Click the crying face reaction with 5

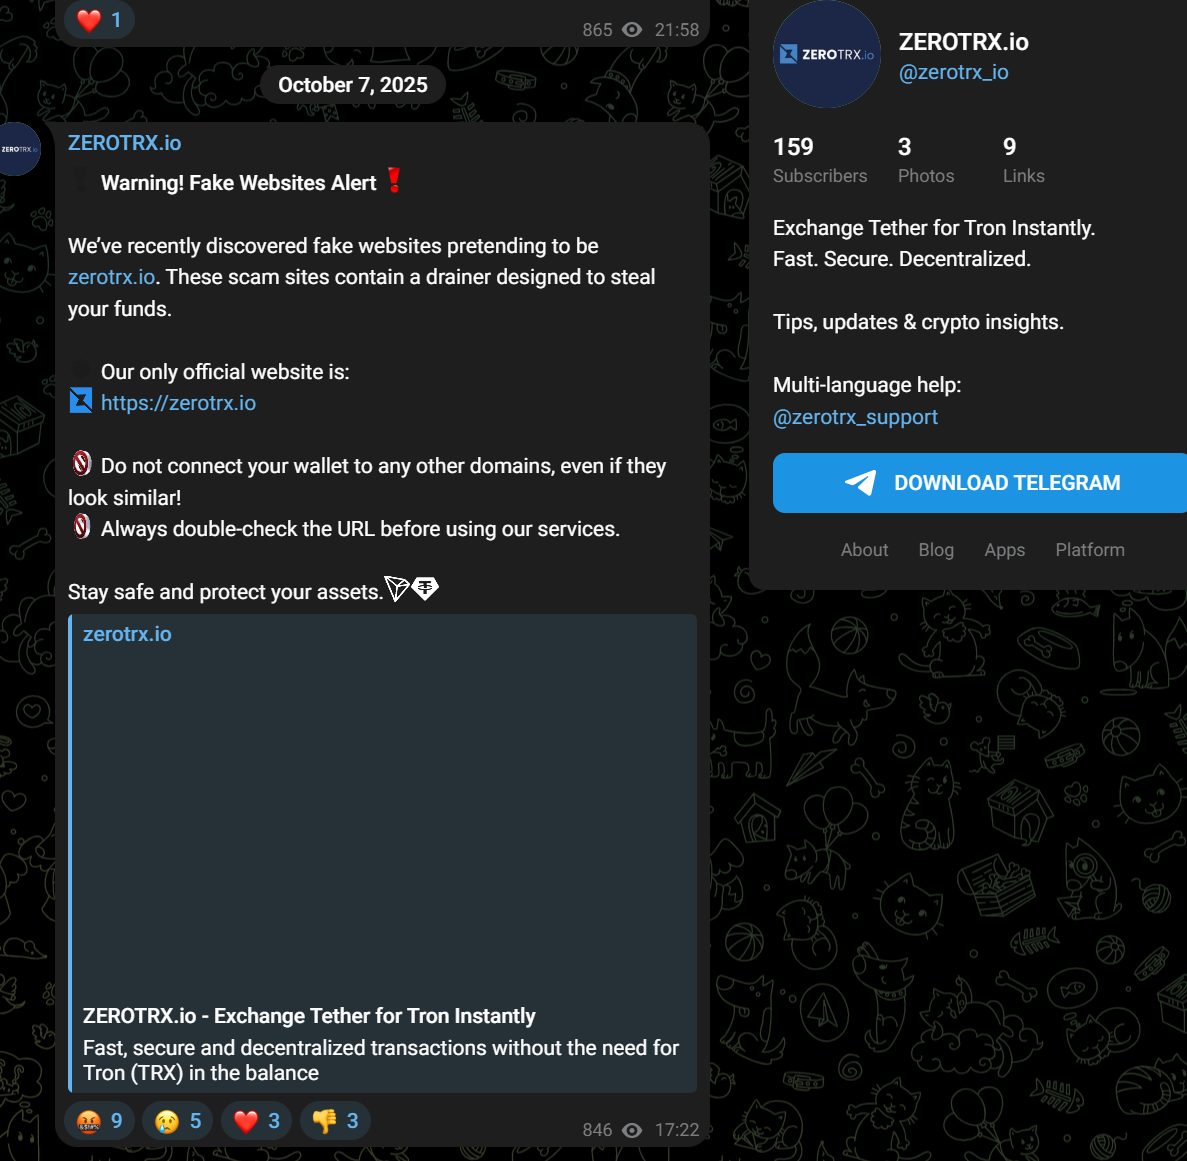[178, 1120]
